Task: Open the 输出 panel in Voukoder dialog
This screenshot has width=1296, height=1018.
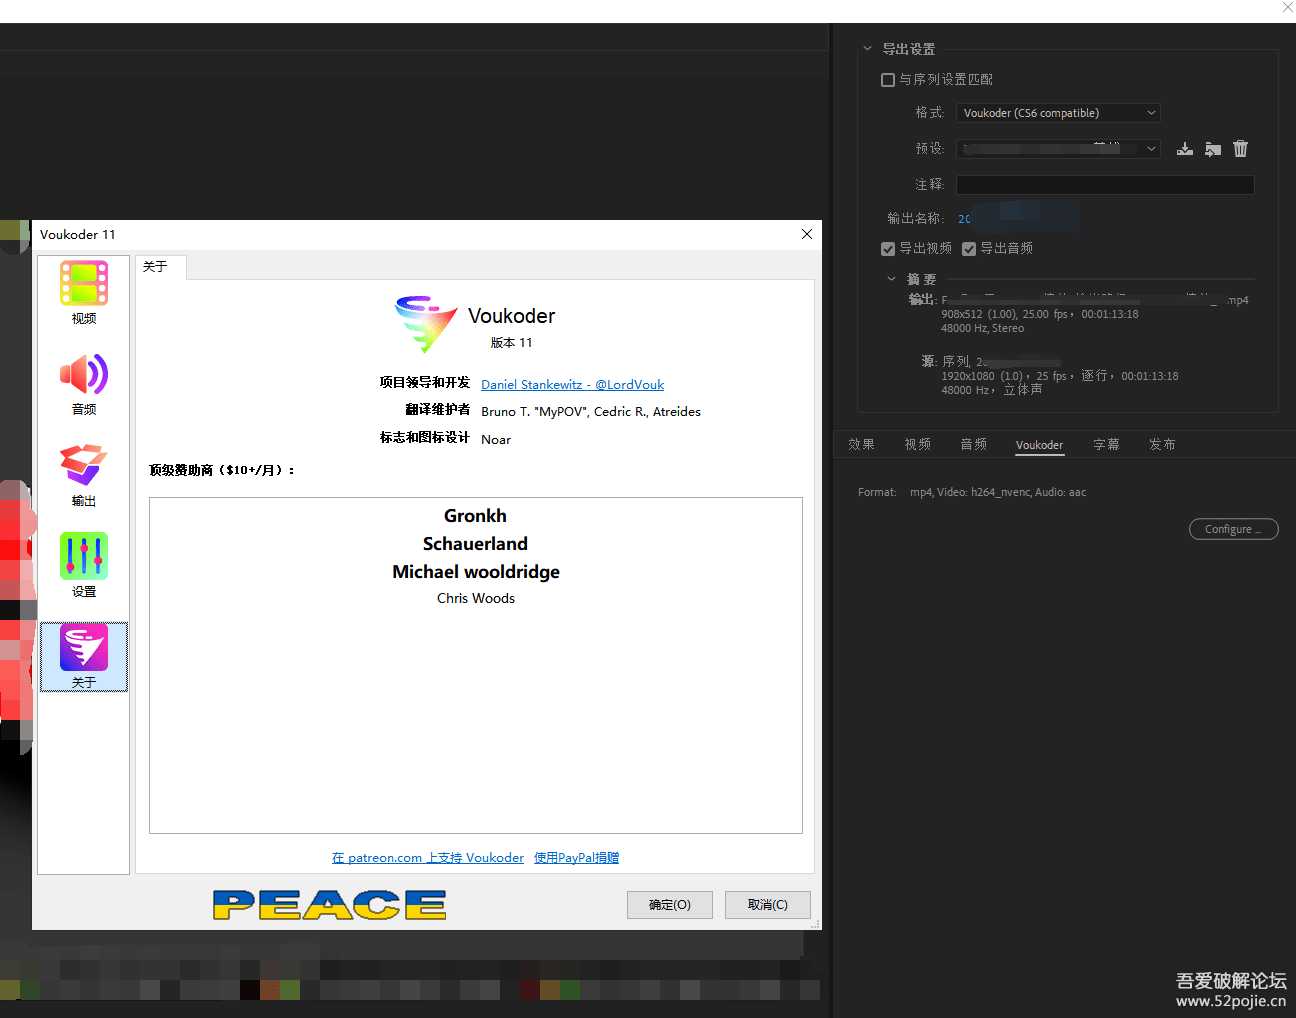Action: pos(83,465)
